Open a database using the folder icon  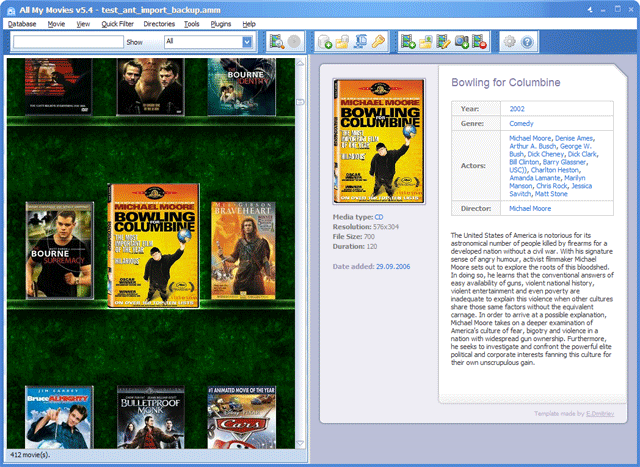coord(342,42)
